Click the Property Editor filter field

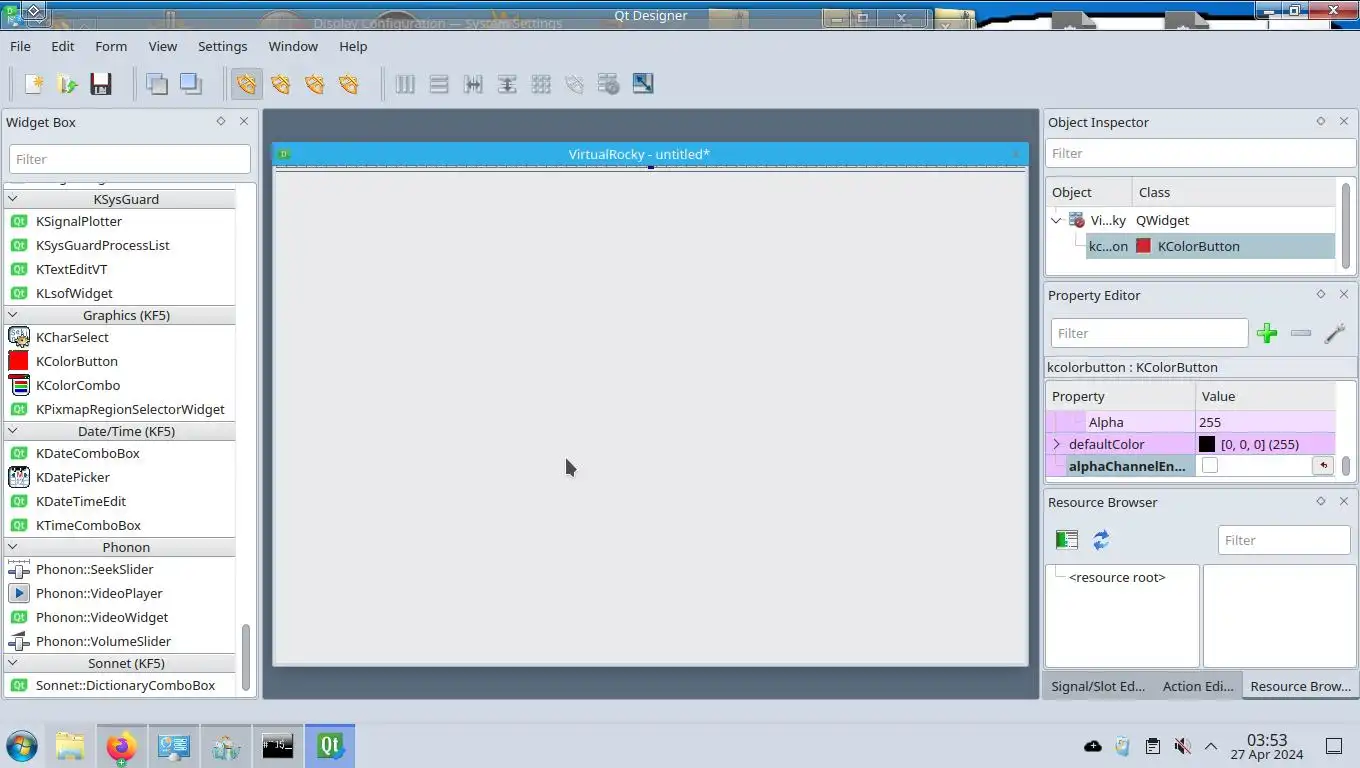pos(1149,333)
